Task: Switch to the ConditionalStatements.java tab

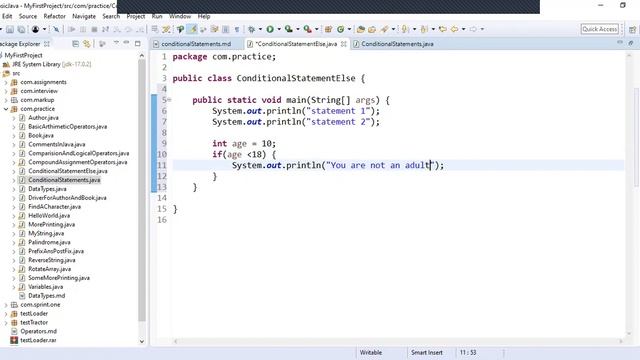Action: 397,44
